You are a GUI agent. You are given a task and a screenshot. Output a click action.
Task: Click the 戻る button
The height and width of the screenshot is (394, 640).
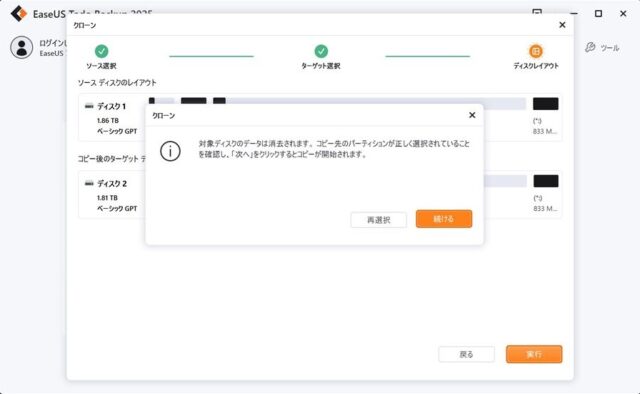[x=466, y=354]
